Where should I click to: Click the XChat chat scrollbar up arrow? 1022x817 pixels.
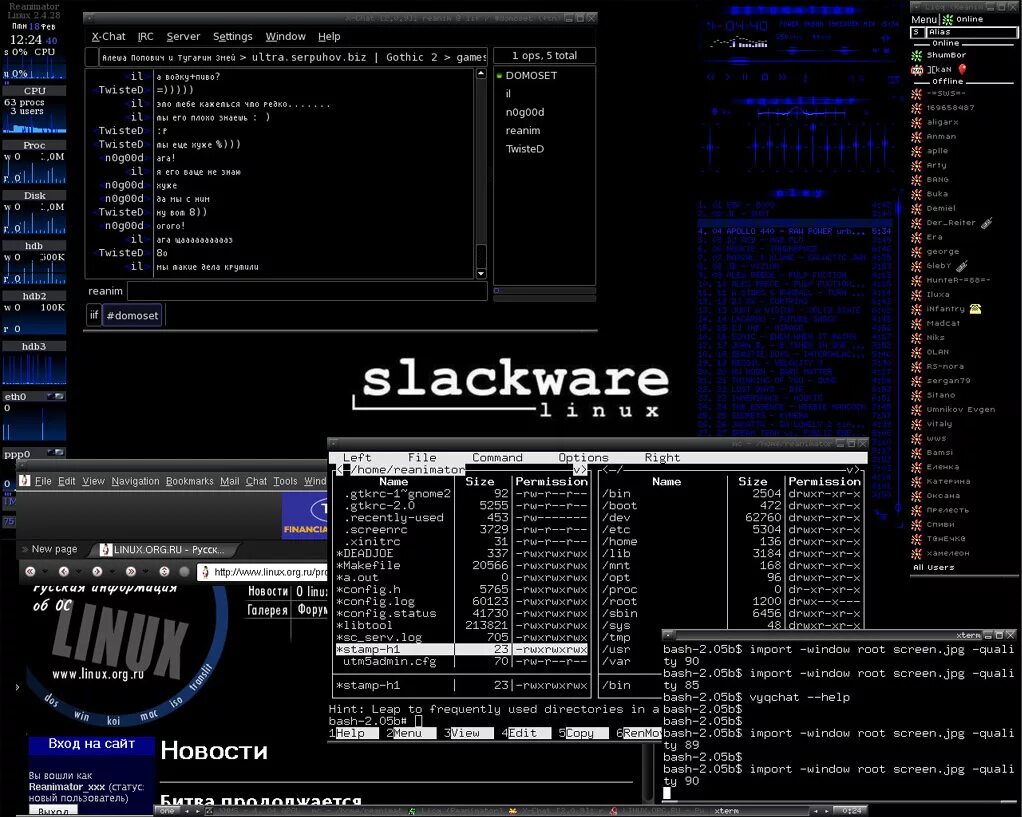click(481, 74)
